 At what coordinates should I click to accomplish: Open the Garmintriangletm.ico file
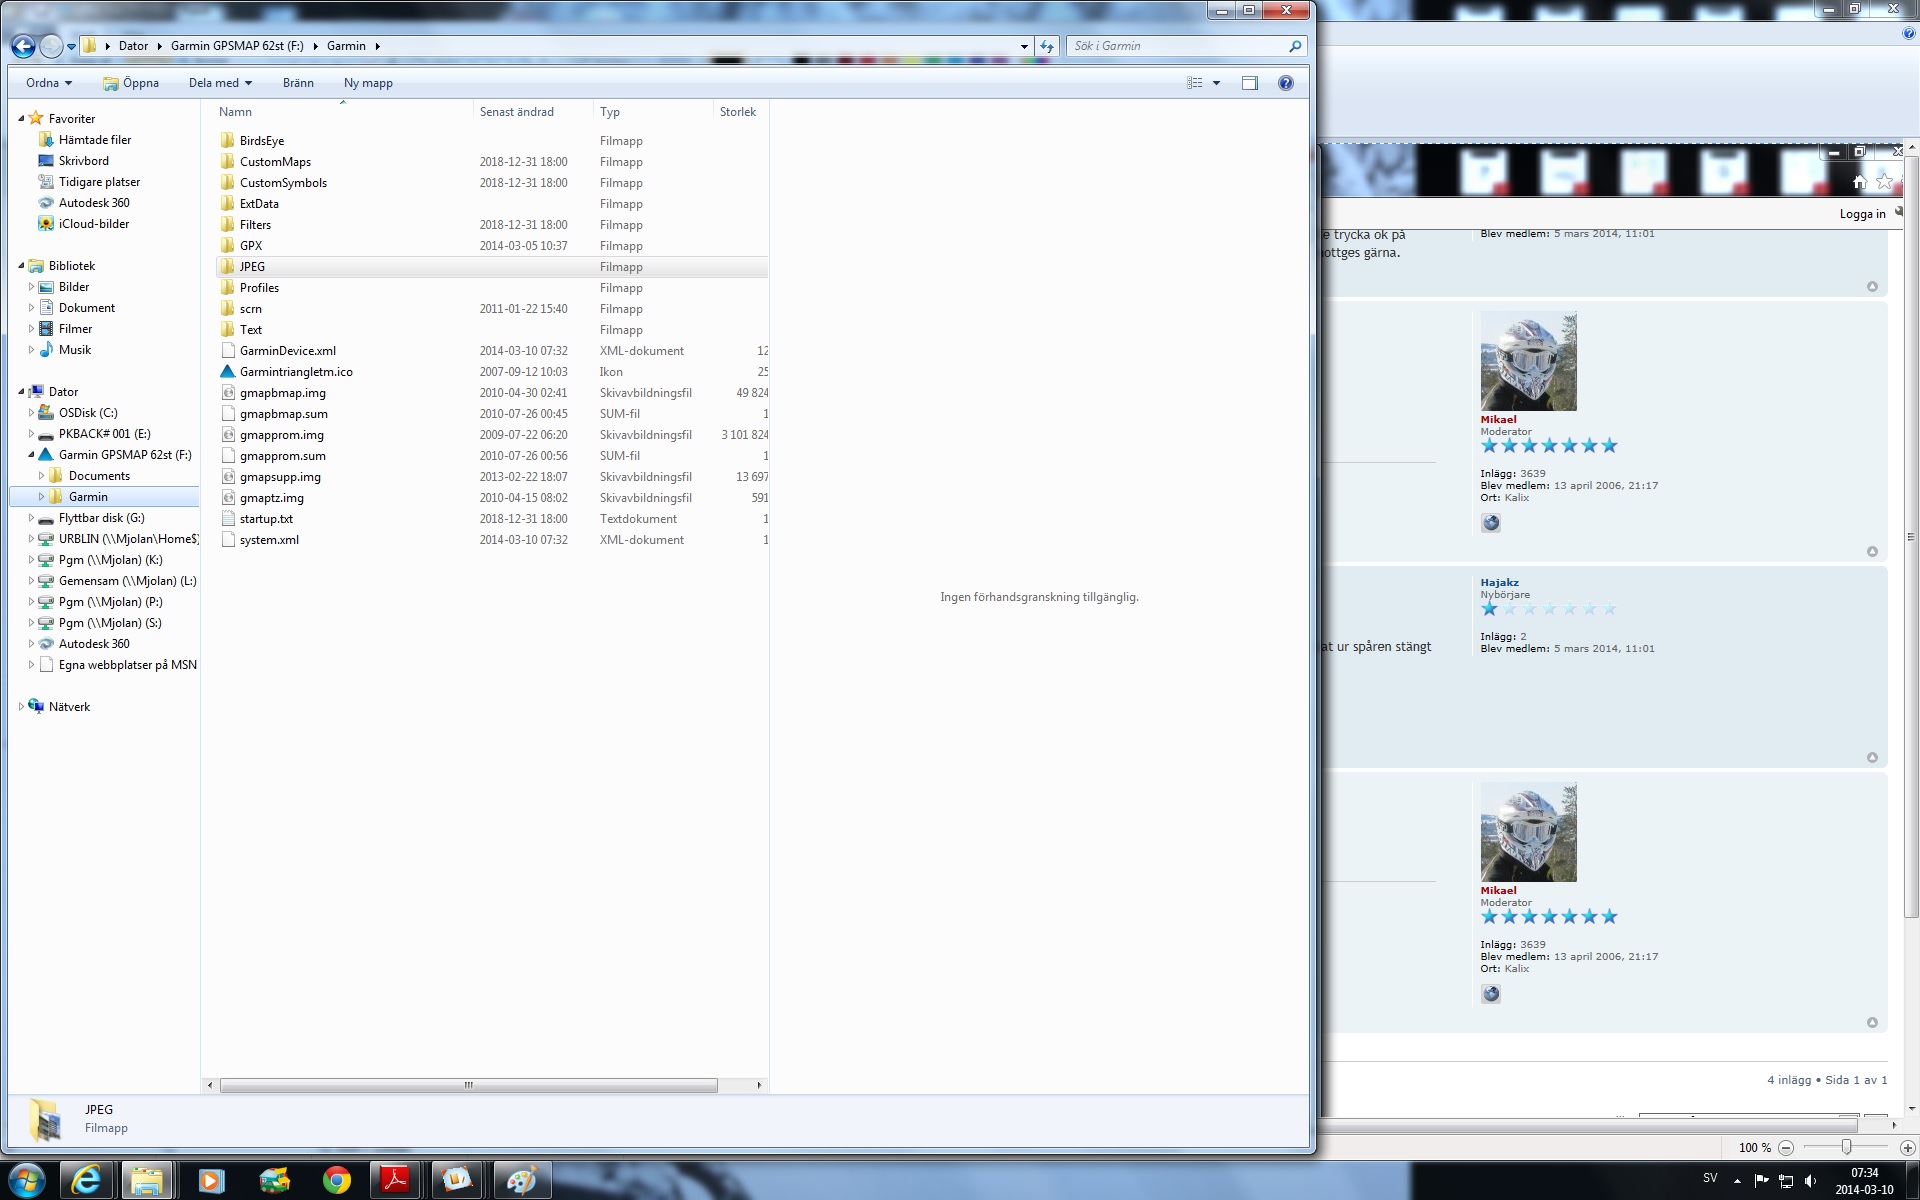[x=296, y=372]
